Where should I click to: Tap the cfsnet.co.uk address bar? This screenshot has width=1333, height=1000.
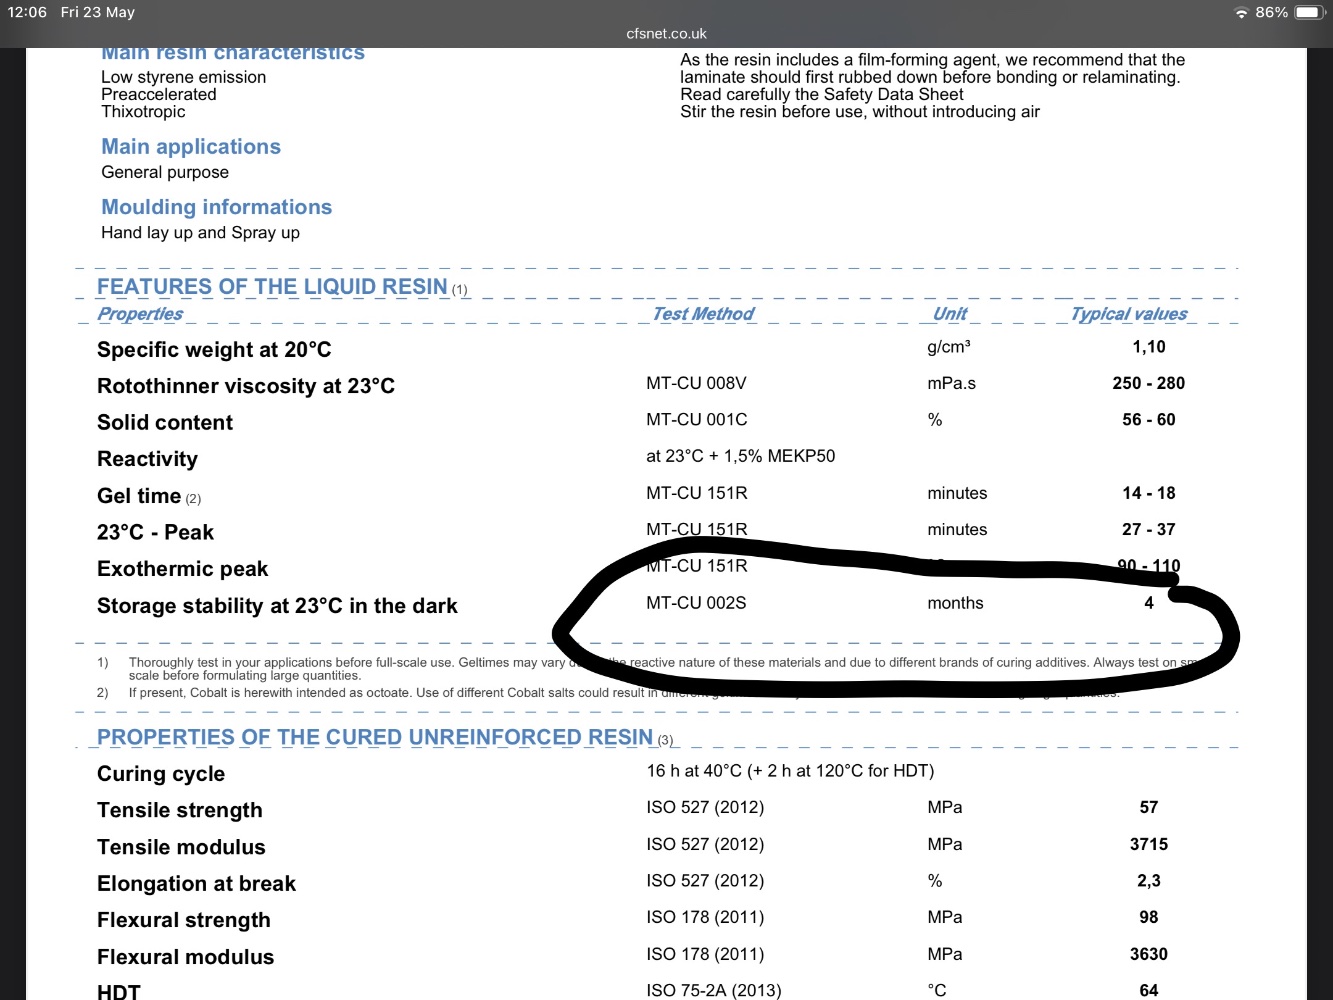pyautogui.click(x=666, y=34)
